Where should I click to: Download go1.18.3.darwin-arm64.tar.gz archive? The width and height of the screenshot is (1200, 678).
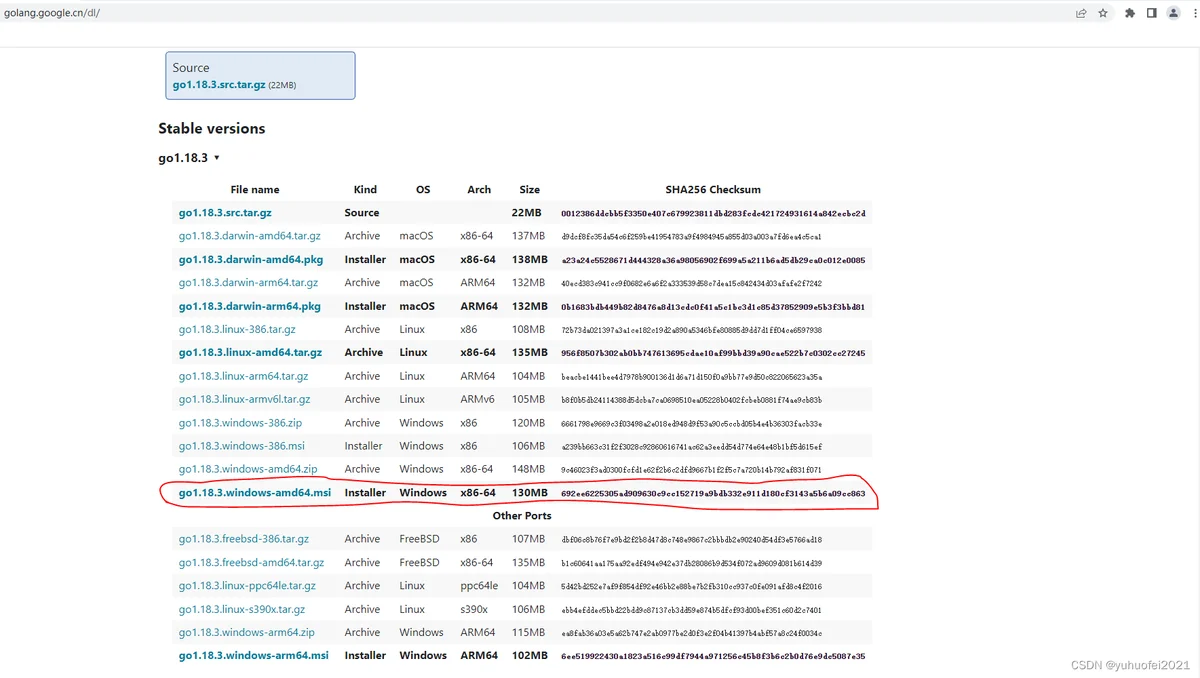pyautogui.click(x=248, y=283)
